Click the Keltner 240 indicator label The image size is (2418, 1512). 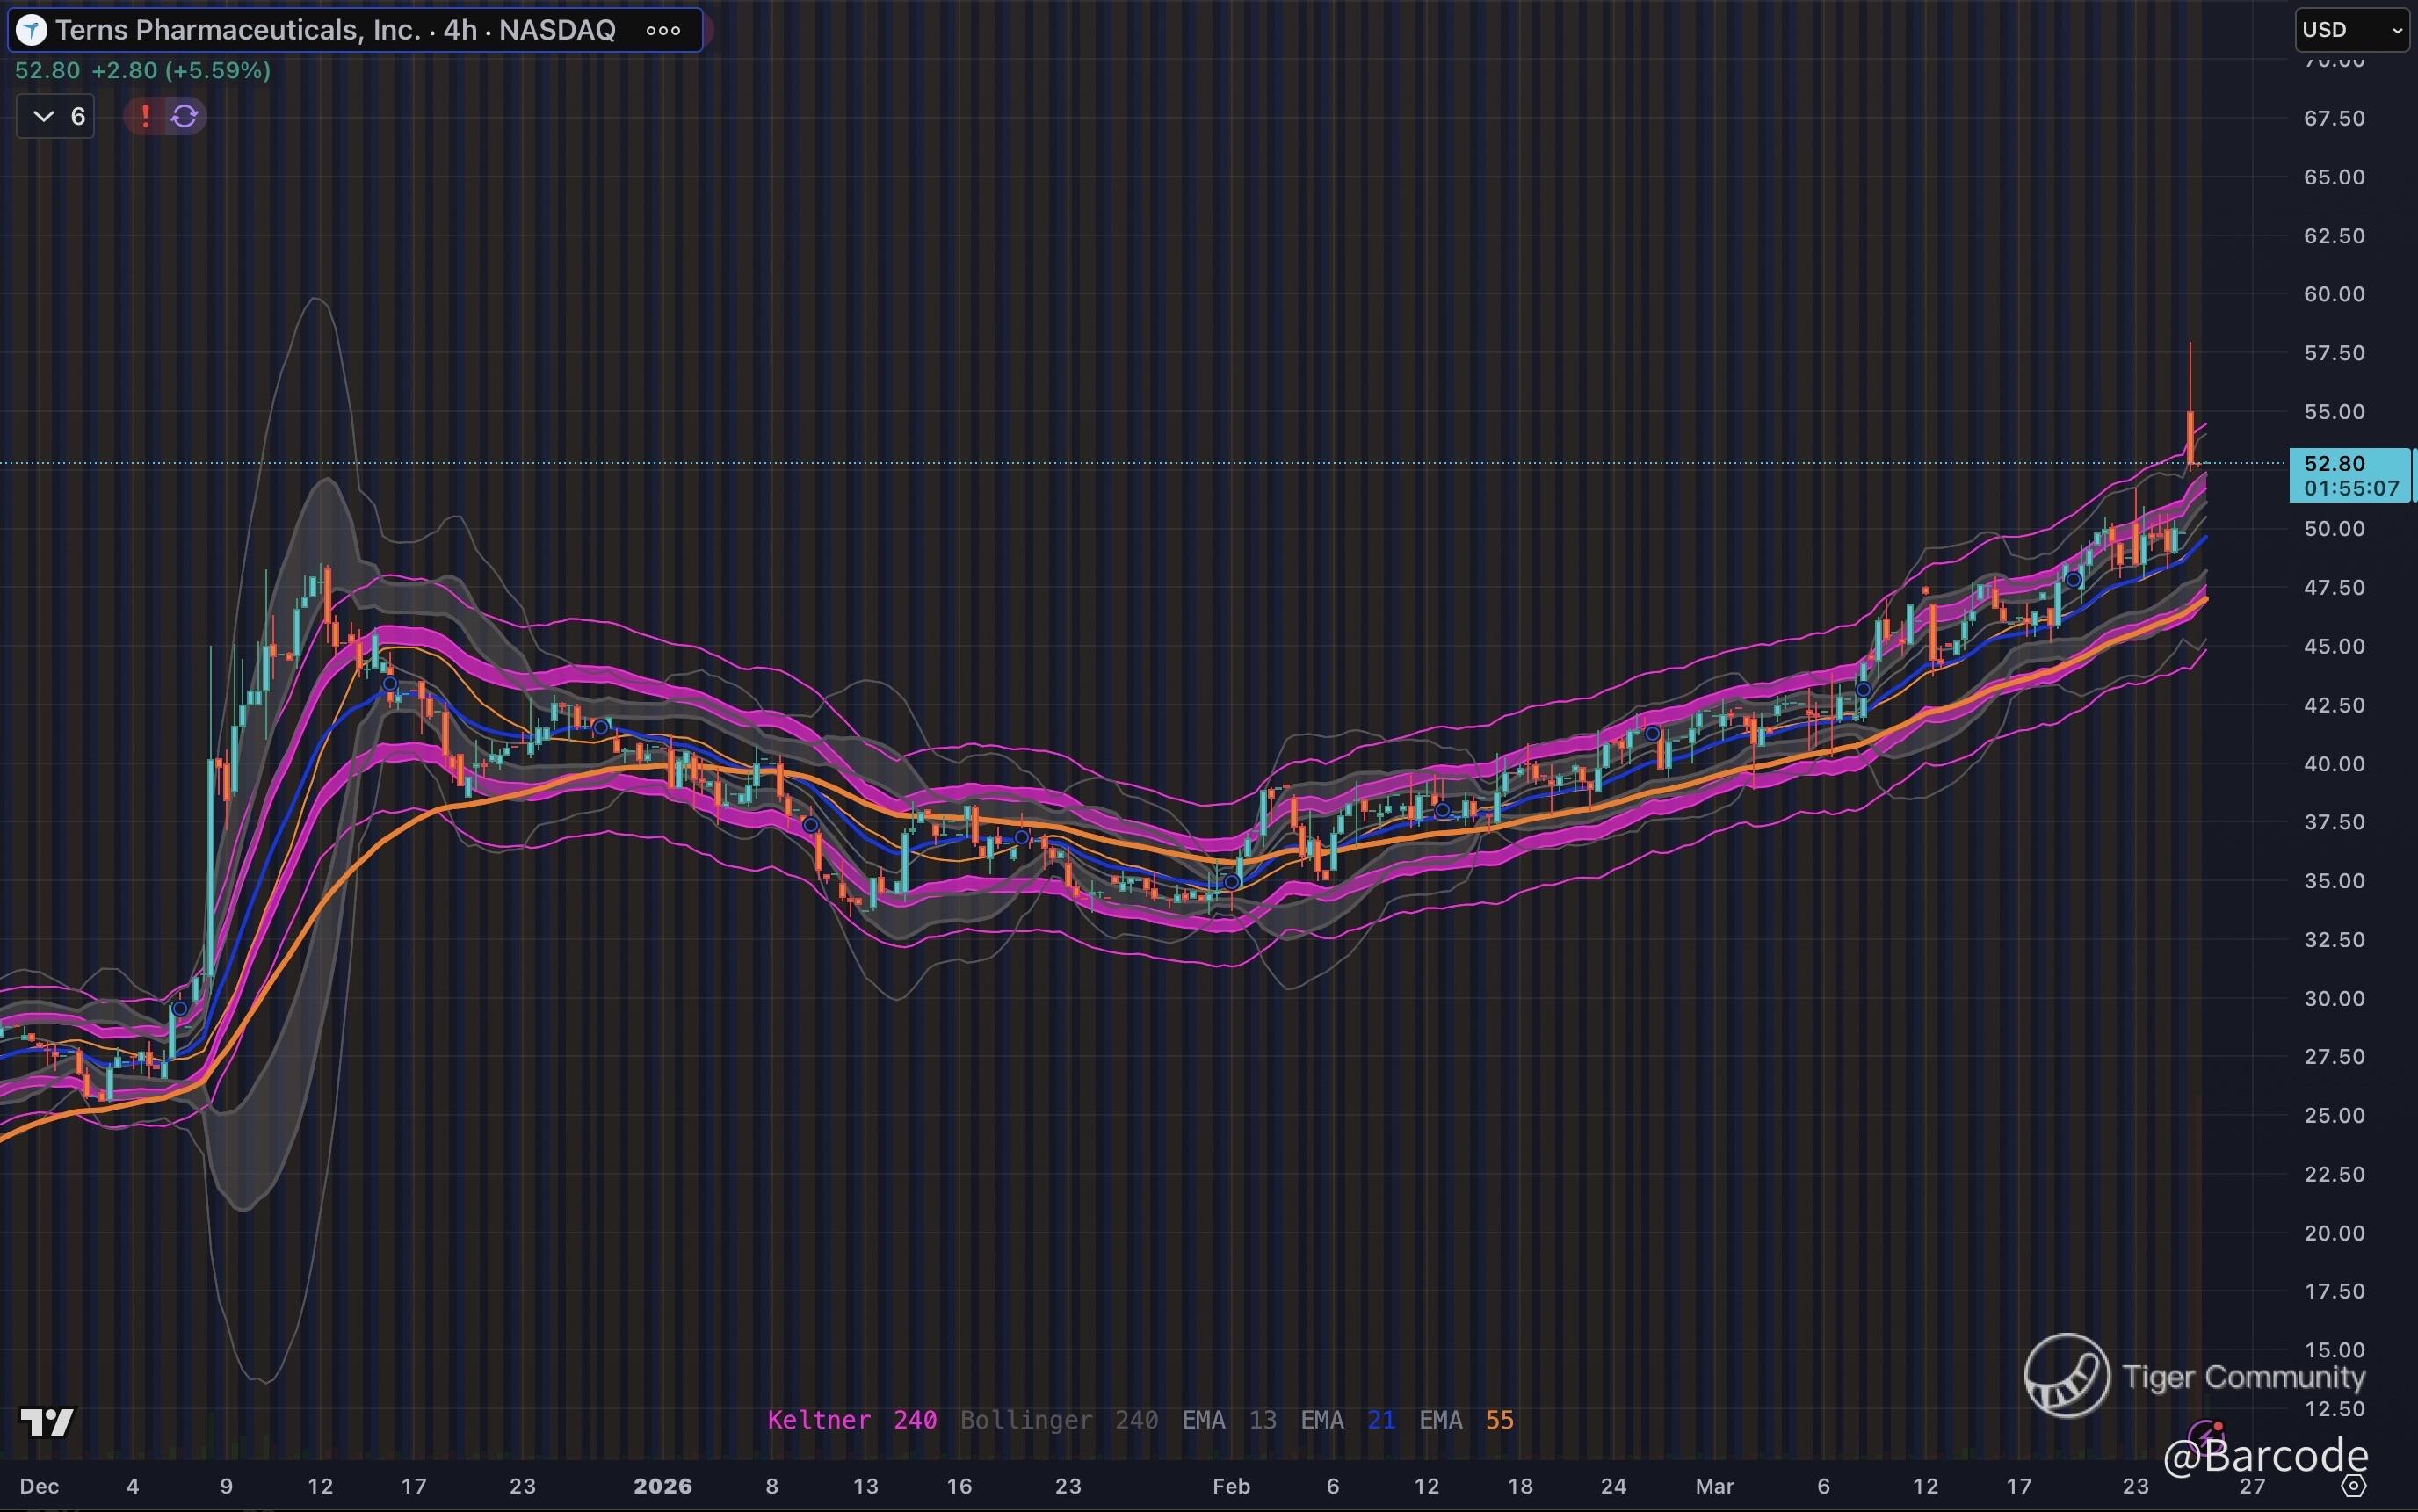click(x=851, y=1420)
